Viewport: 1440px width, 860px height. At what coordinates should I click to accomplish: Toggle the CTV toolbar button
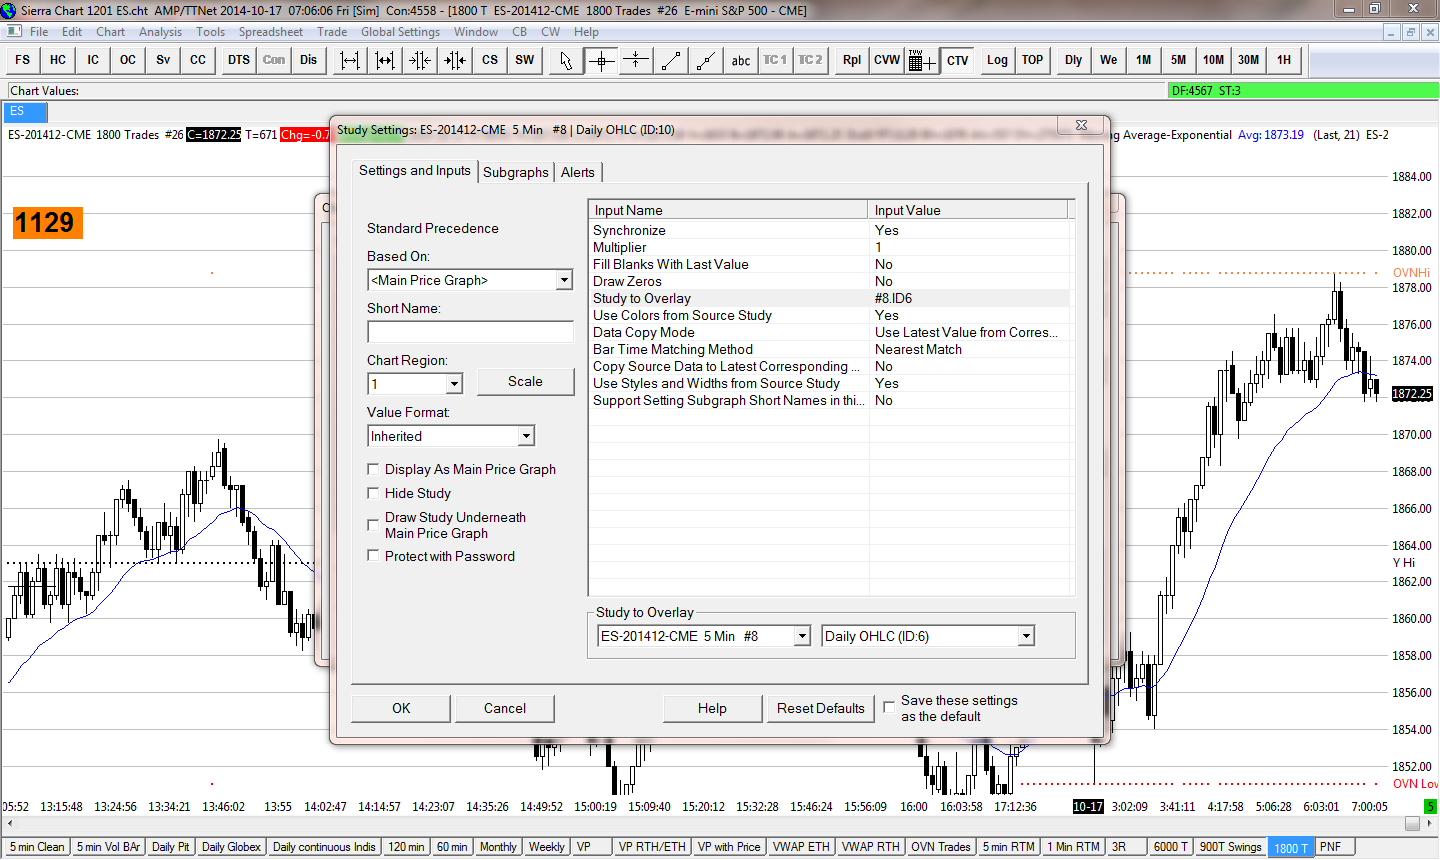coord(958,60)
